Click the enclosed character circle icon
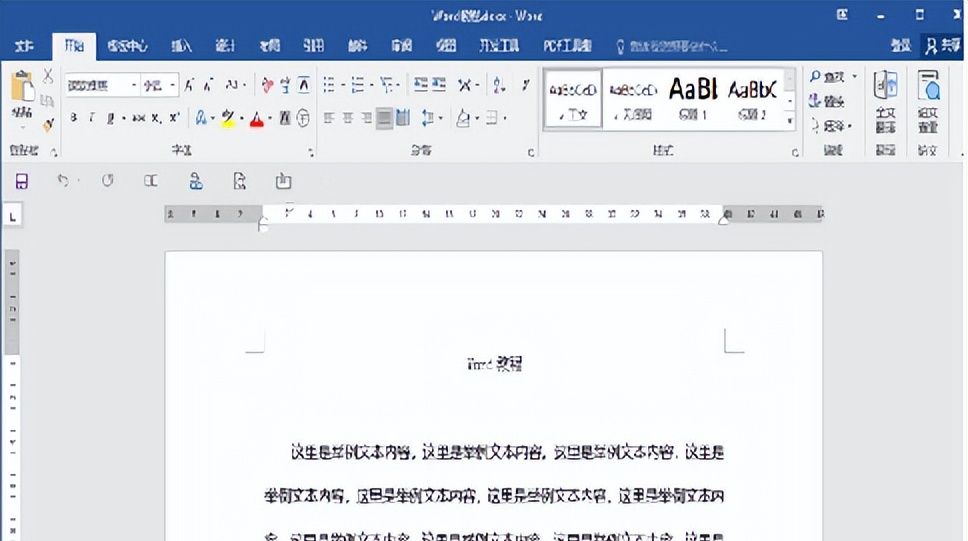This screenshot has height=541, width=968. pyautogui.click(x=303, y=117)
